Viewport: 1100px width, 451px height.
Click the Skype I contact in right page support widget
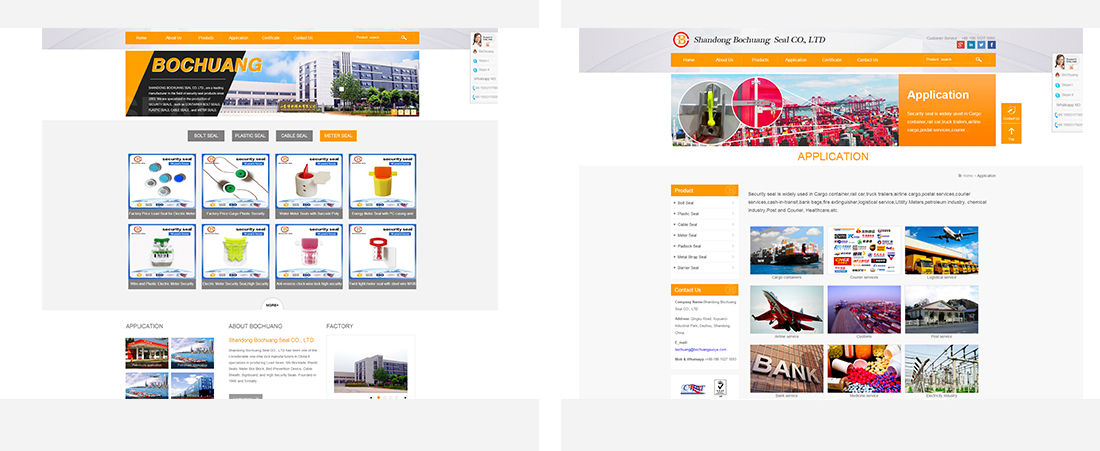point(1066,84)
